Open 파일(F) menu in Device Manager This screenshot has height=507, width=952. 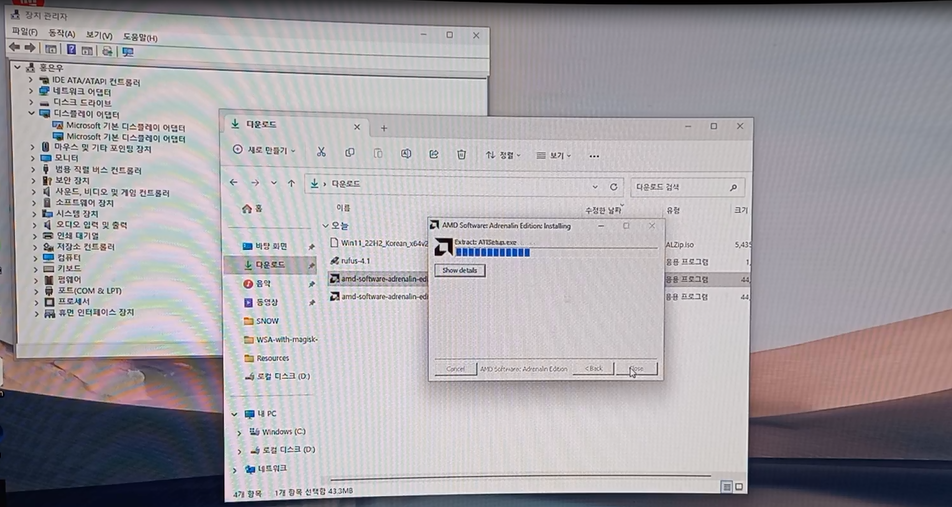pos(24,32)
